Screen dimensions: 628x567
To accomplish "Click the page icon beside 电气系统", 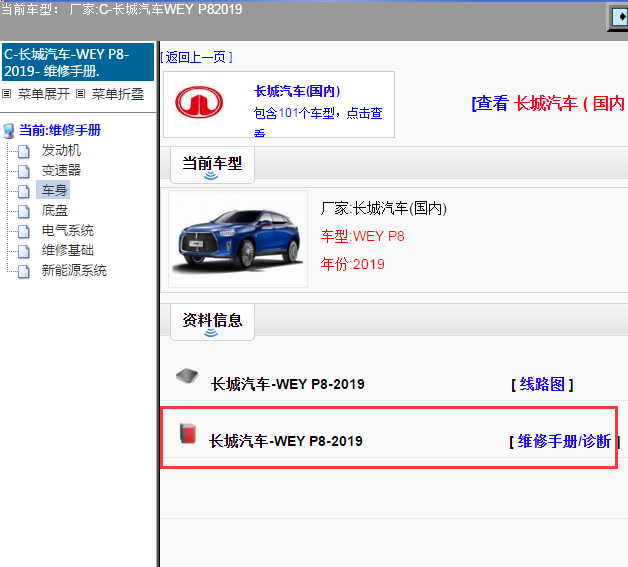I will pos(24,231).
